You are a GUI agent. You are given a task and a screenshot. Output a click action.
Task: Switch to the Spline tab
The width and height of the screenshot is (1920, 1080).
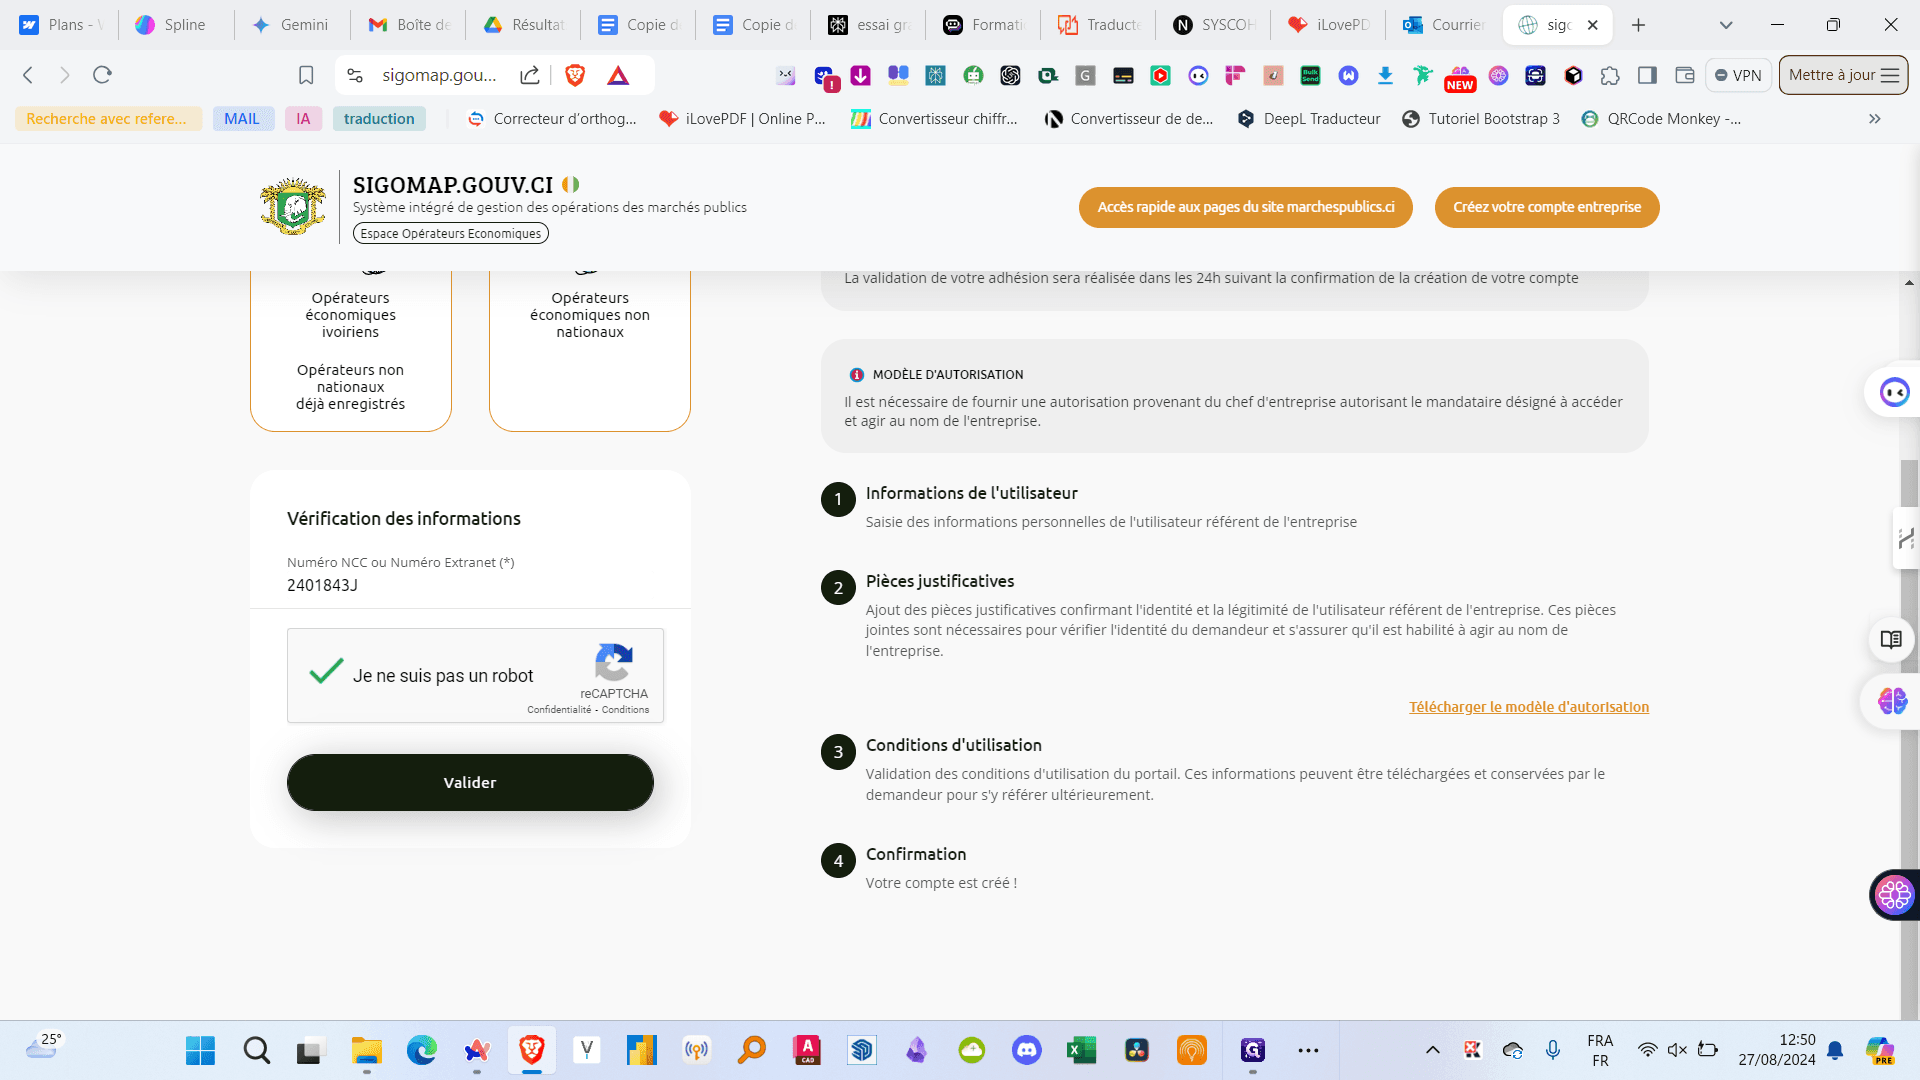pyautogui.click(x=175, y=25)
